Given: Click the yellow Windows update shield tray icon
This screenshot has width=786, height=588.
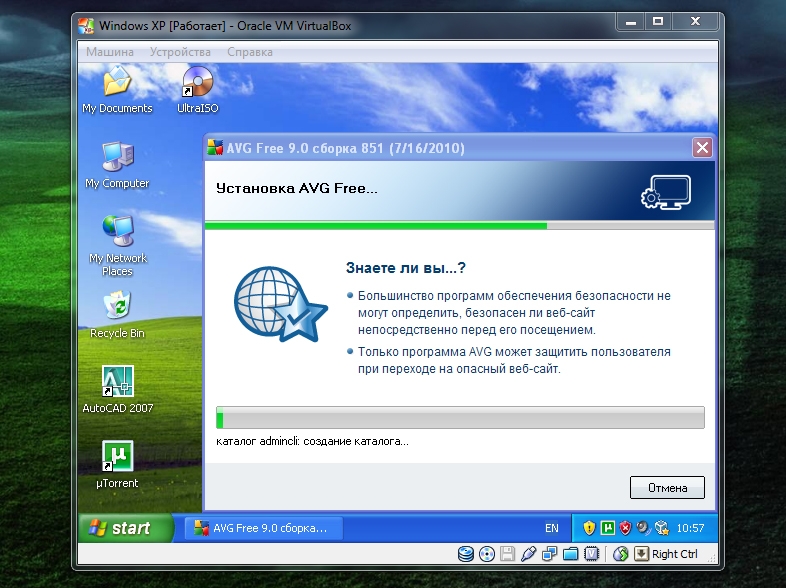Looking at the screenshot, I should click(589, 527).
